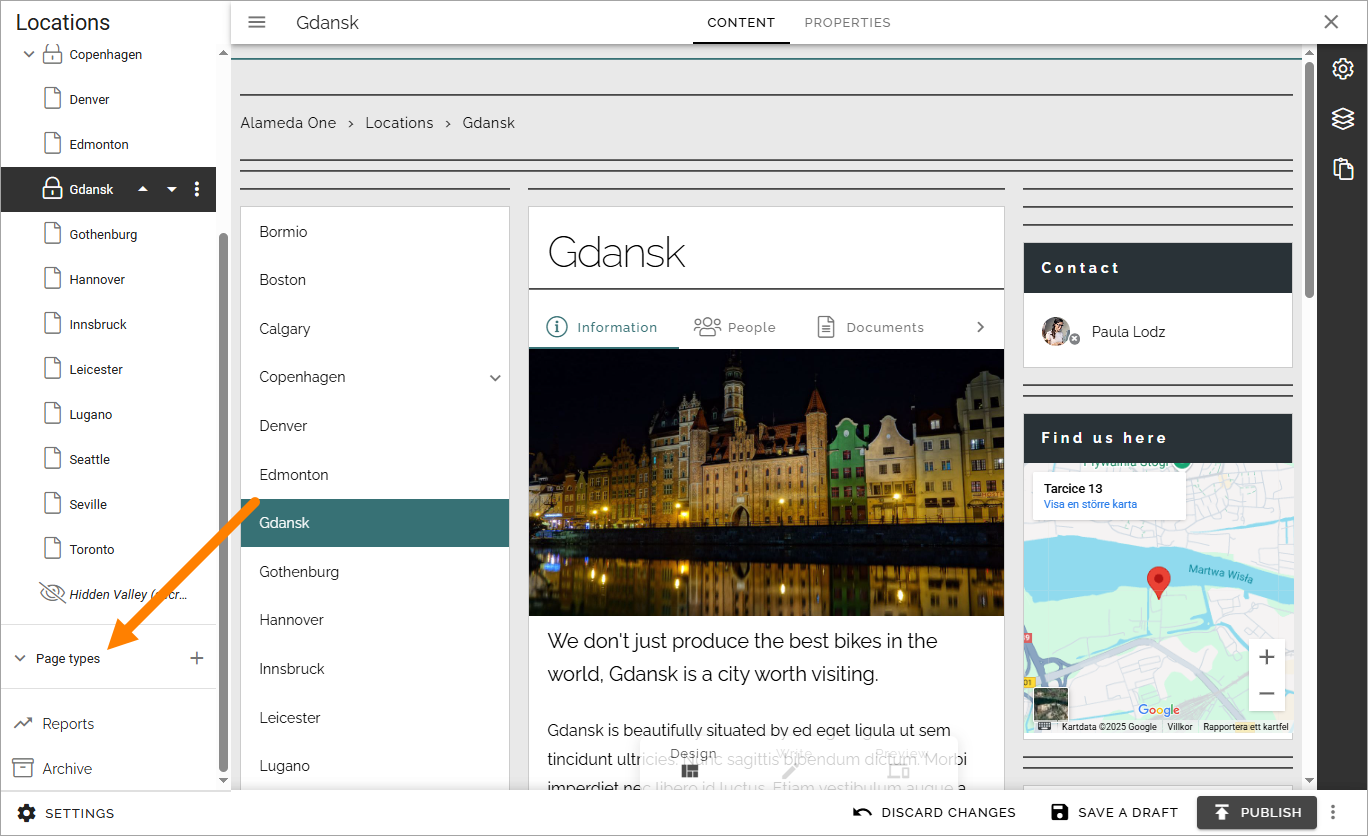Select Hidden Valley in the Locations tree
Viewport: 1368px width, 836px height.
pos(128,594)
